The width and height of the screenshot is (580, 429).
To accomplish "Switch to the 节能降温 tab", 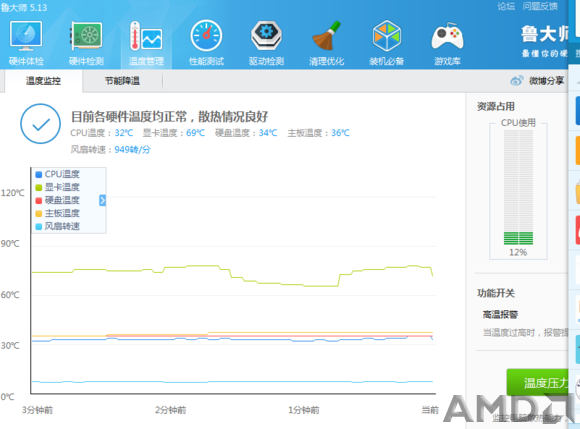I will [x=122, y=81].
